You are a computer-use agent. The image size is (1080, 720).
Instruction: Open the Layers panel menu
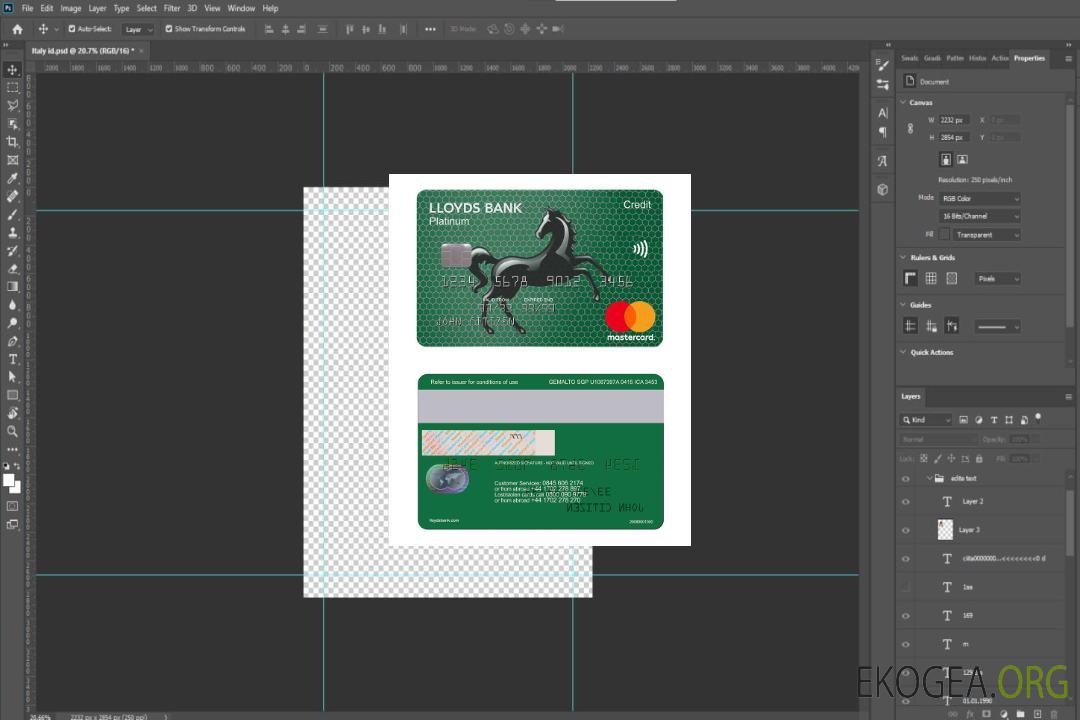pos(1068,397)
